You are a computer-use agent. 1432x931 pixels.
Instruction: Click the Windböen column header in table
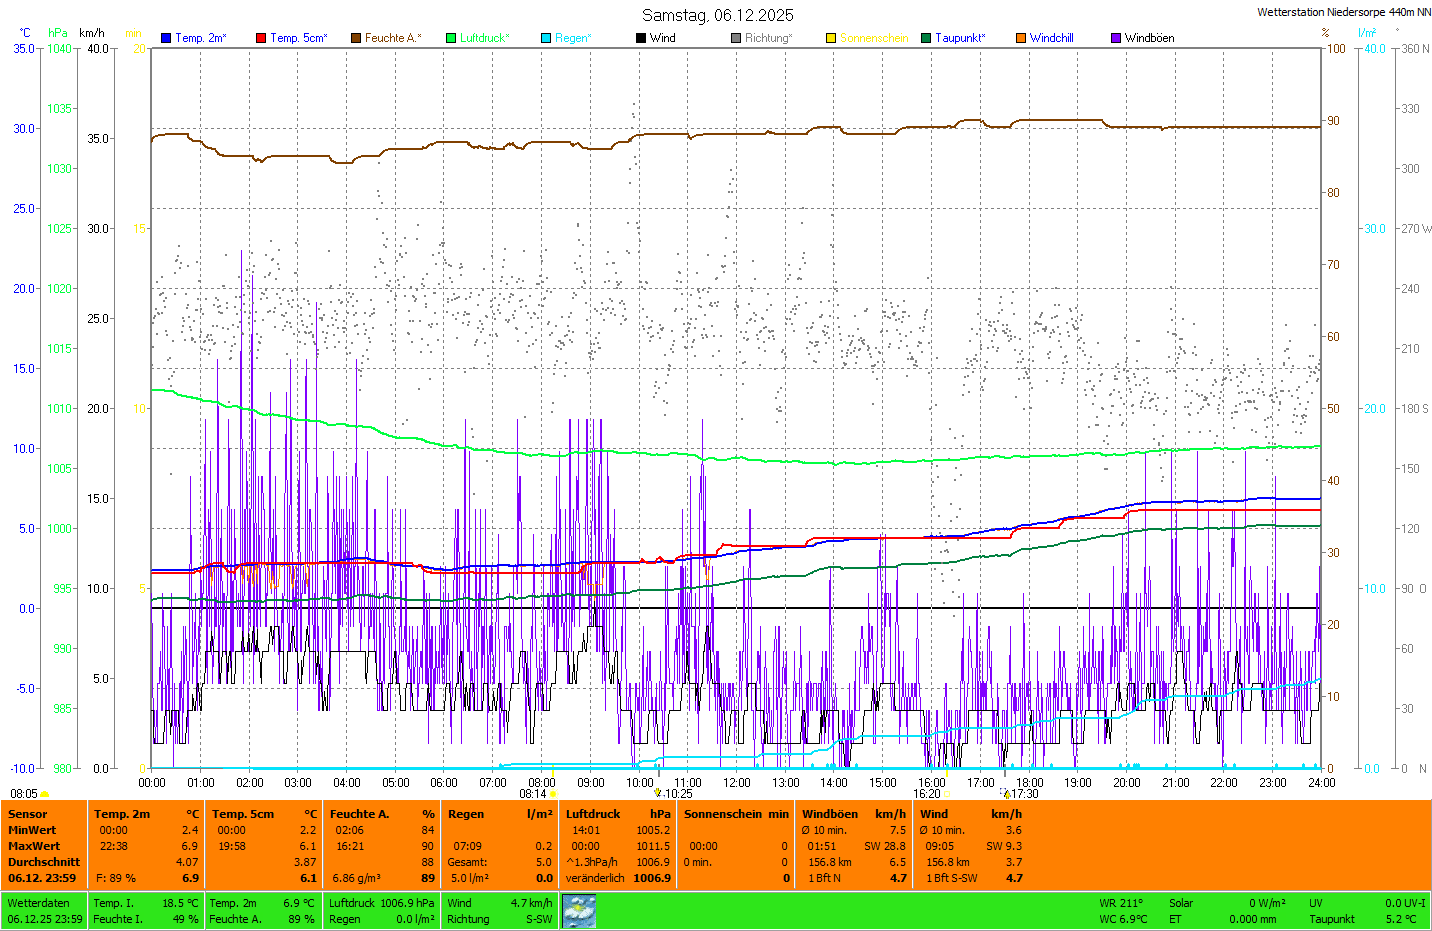[x=830, y=814]
